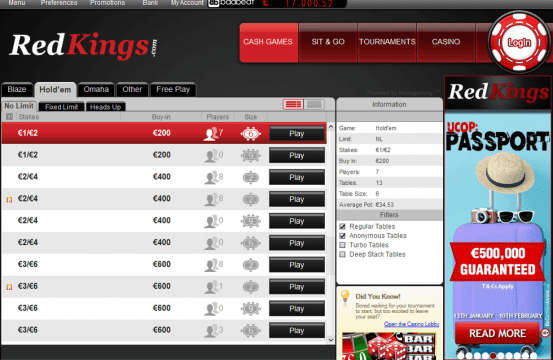Sort by the Stakes column header
Image resolution: width=553 pixels, height=360 pixels.
(29, 117)
